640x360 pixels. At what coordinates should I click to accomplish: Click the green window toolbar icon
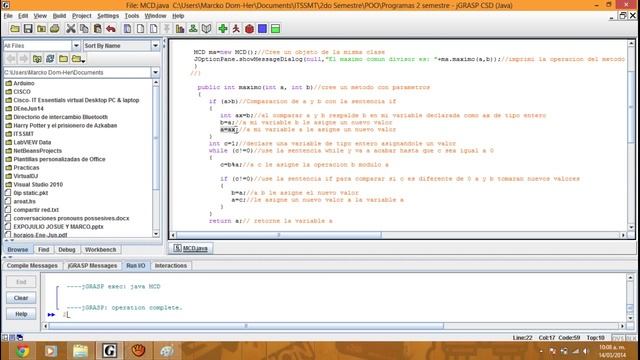pyautogui.click(x=276, y=29)
